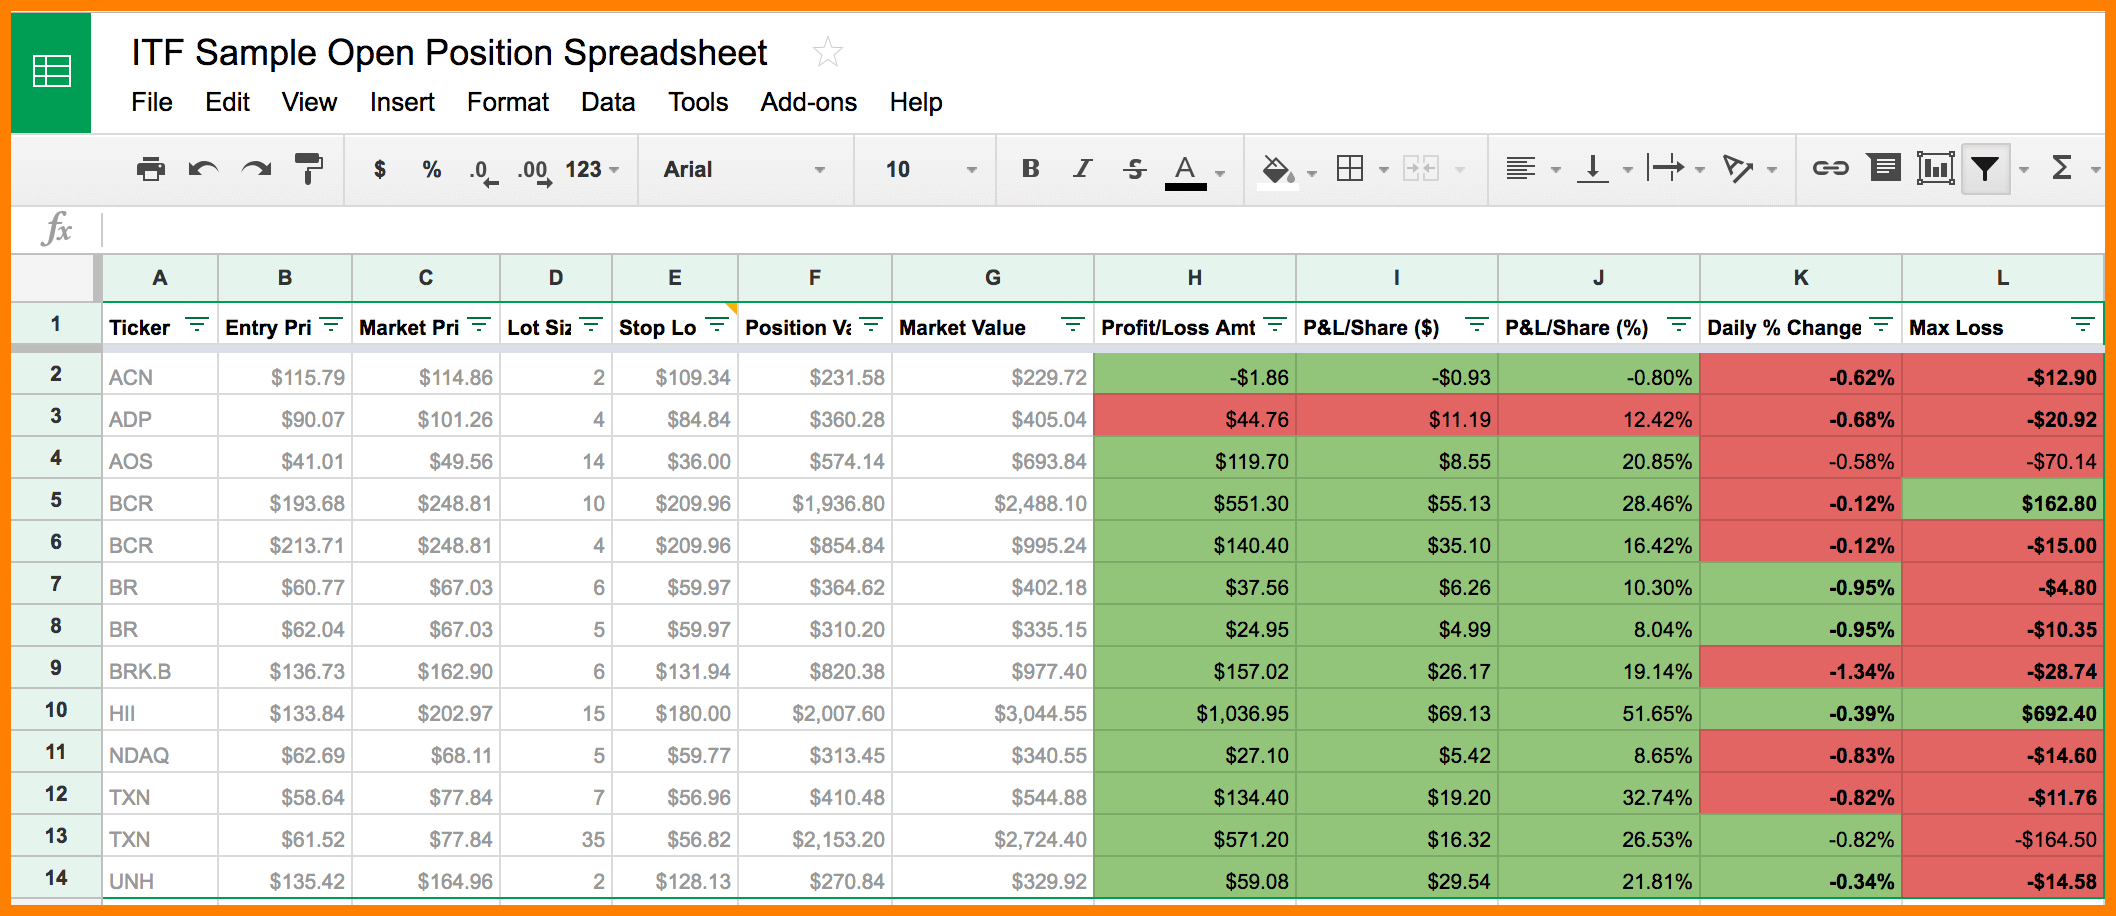Click the Functions sigma icon
Viewport: 2116px width, 916px height.
click(x=2061, y=168)
